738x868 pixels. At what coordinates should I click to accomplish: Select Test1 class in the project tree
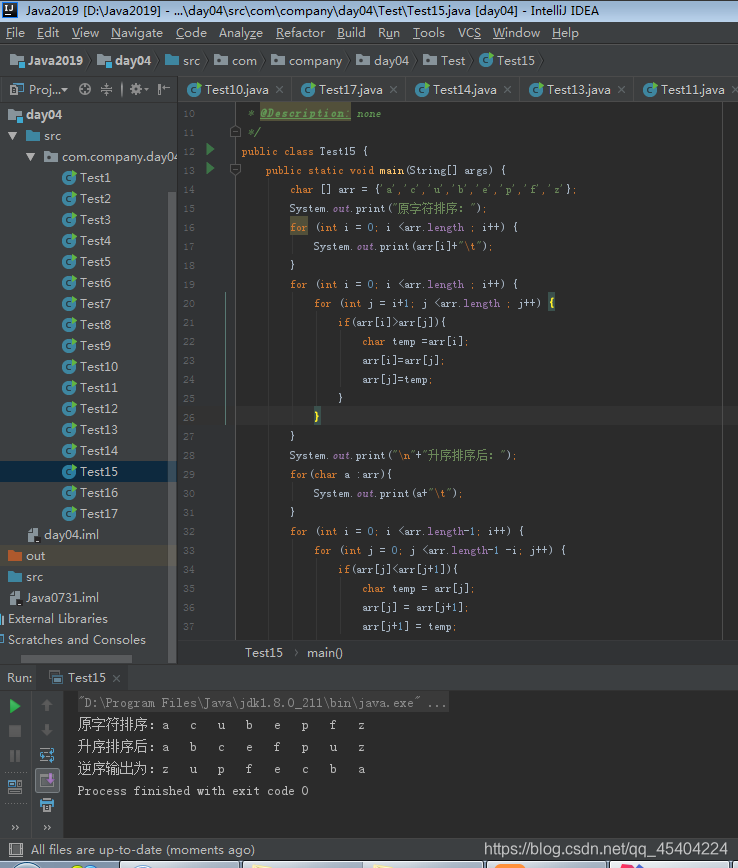(x=86, y=178)
